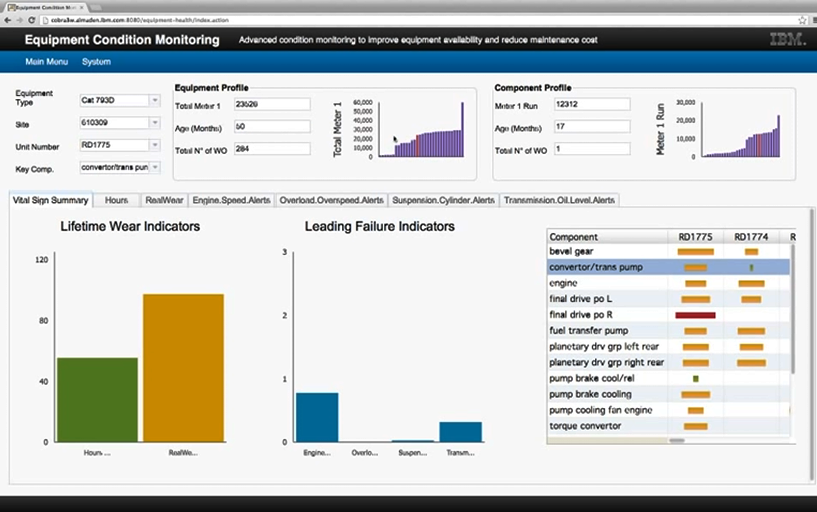Click the orange RealWear bar

click(x=183, y=368)
